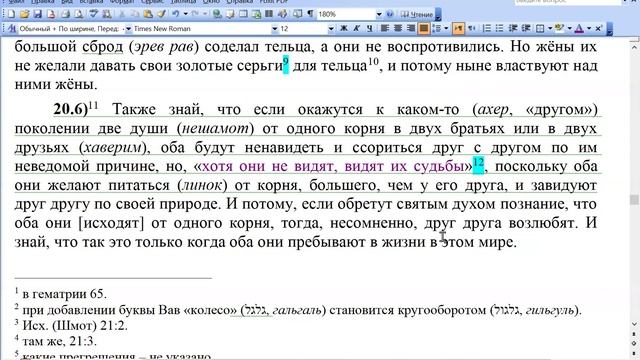Open the Formatting toolbar options chevron

click(x=610, y=29)
